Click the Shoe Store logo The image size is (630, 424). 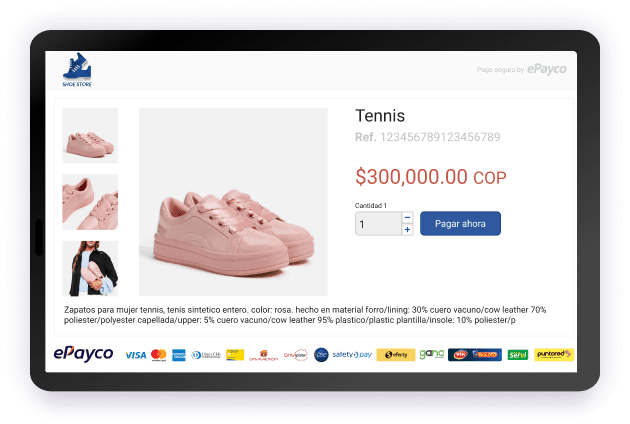click(x=77, y=70)
